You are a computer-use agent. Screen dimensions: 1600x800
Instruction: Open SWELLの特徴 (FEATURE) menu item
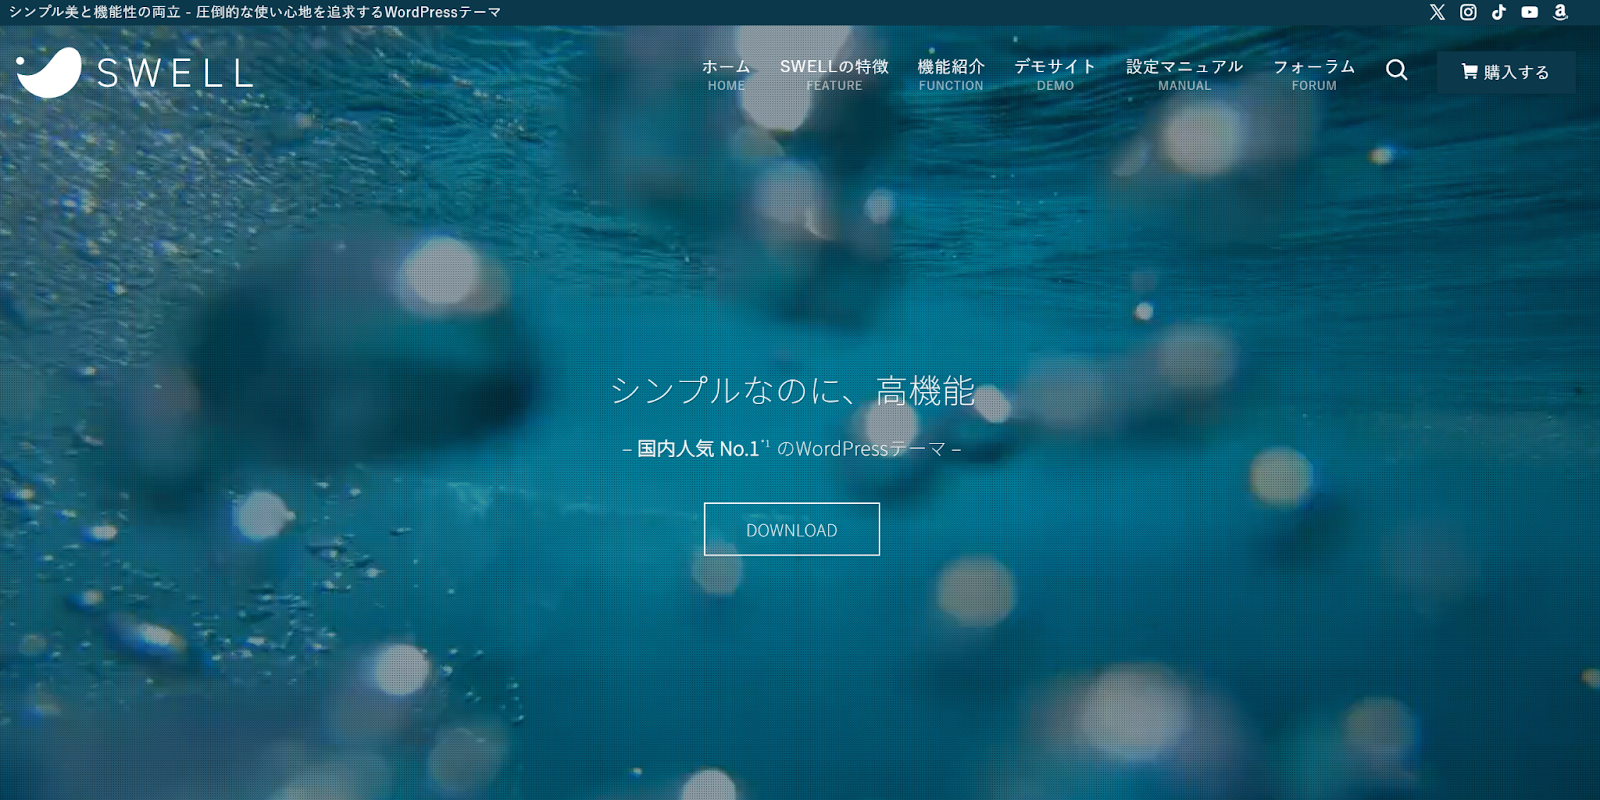[x=834, y=74]
